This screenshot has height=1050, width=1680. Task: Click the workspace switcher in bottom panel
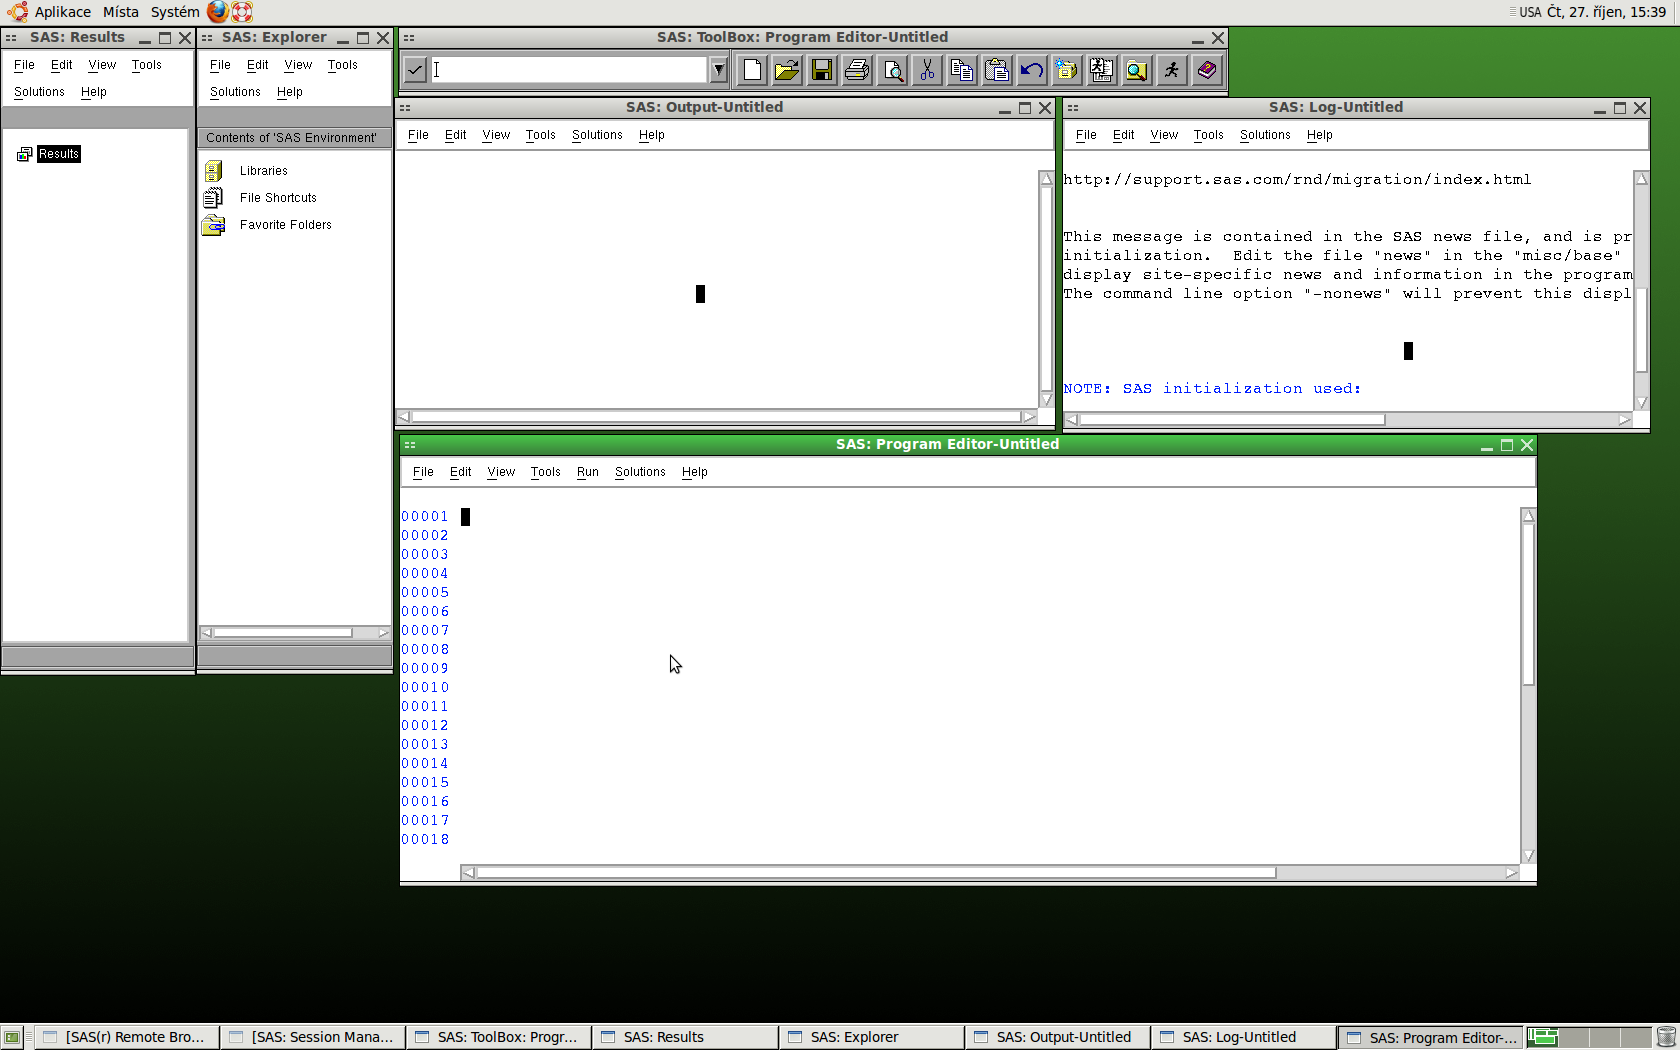1588,1037
